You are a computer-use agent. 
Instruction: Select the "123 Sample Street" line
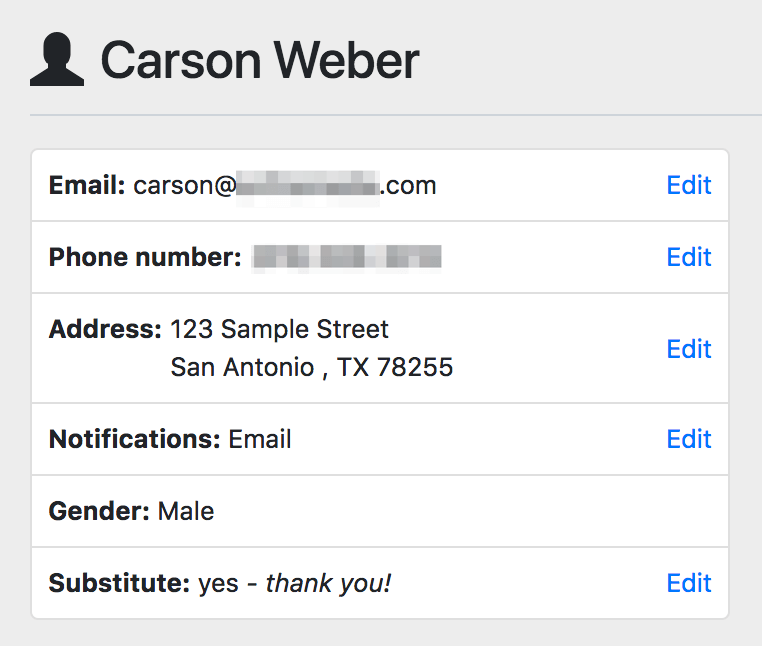(x=280, y=329)
